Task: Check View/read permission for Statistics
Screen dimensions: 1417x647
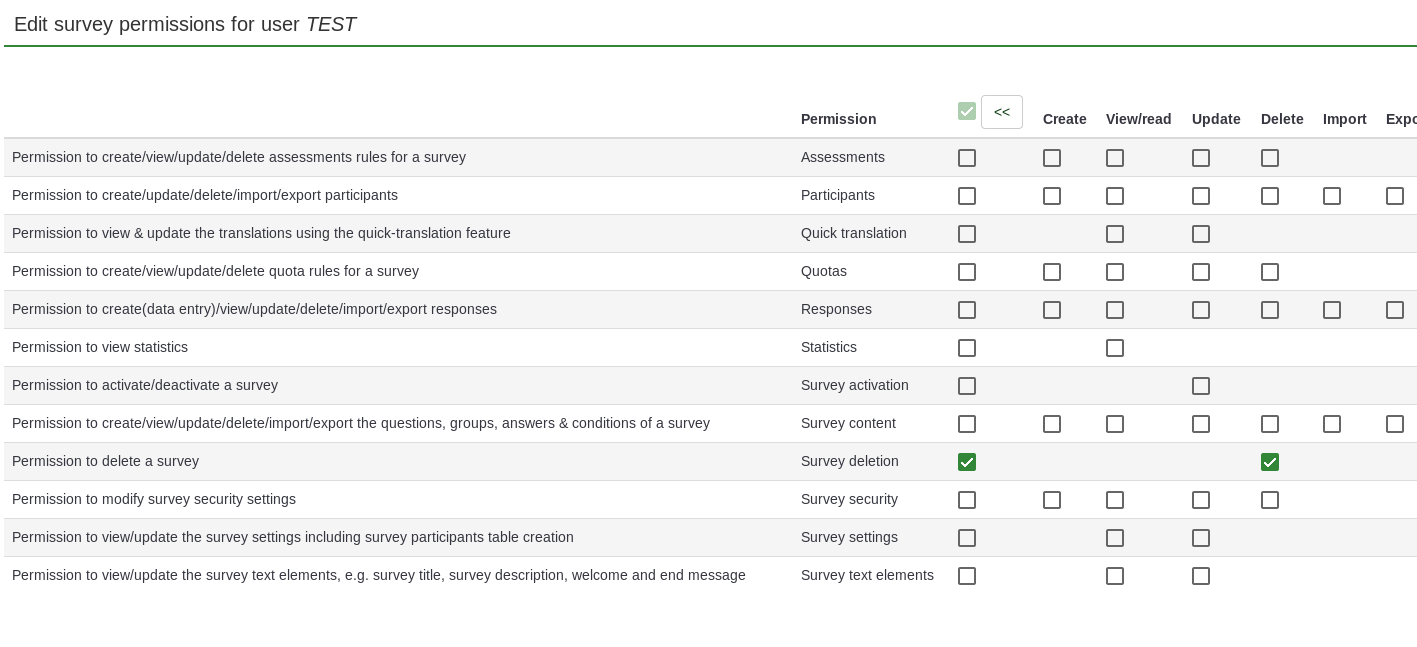Action: click(x=1115, y=348)
